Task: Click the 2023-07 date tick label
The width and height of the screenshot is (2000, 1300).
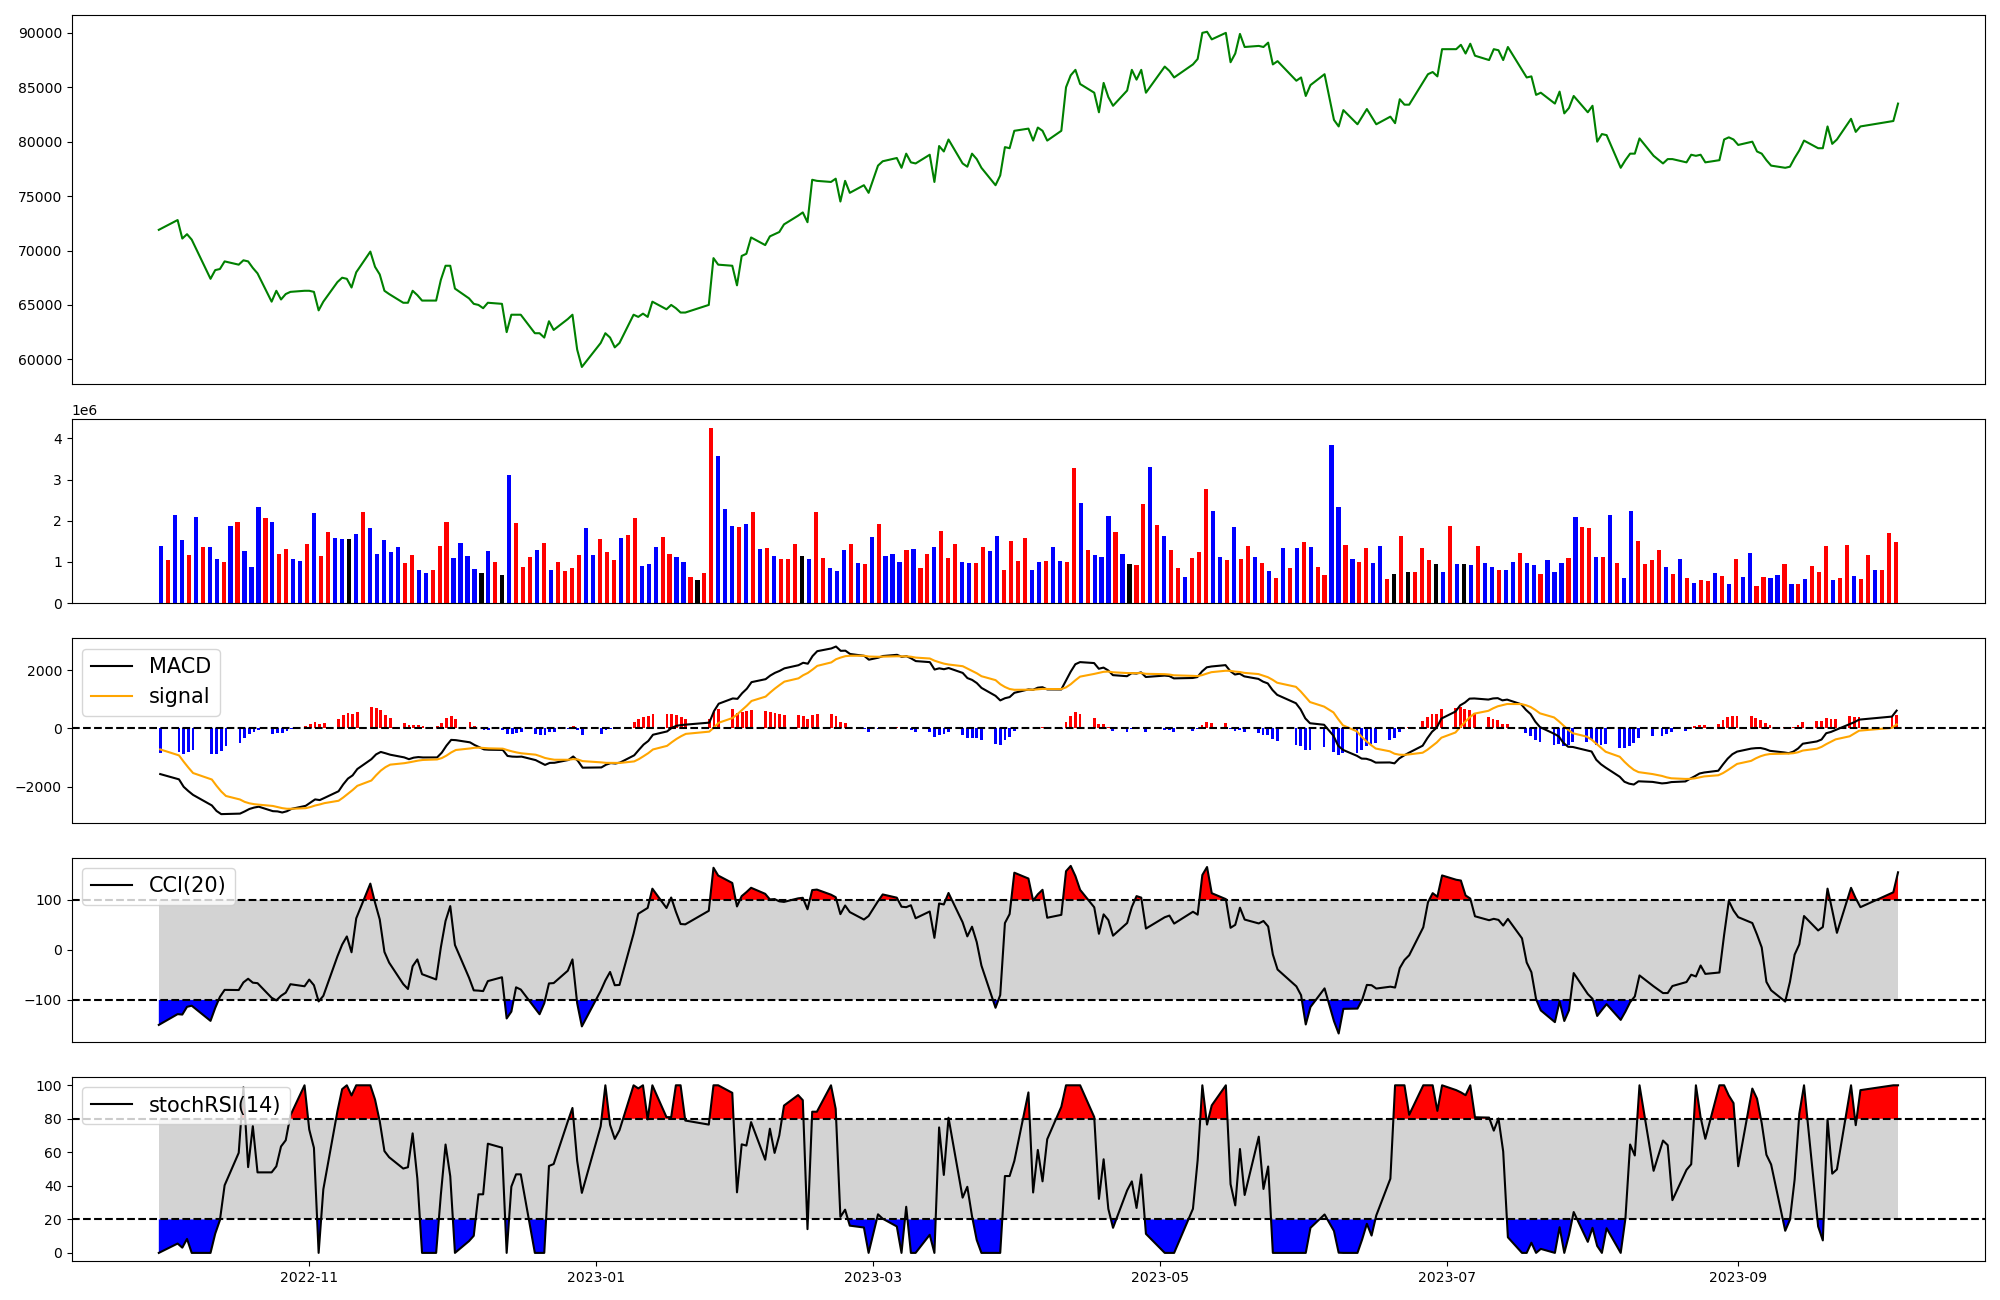Action: coord(1447,1277)
